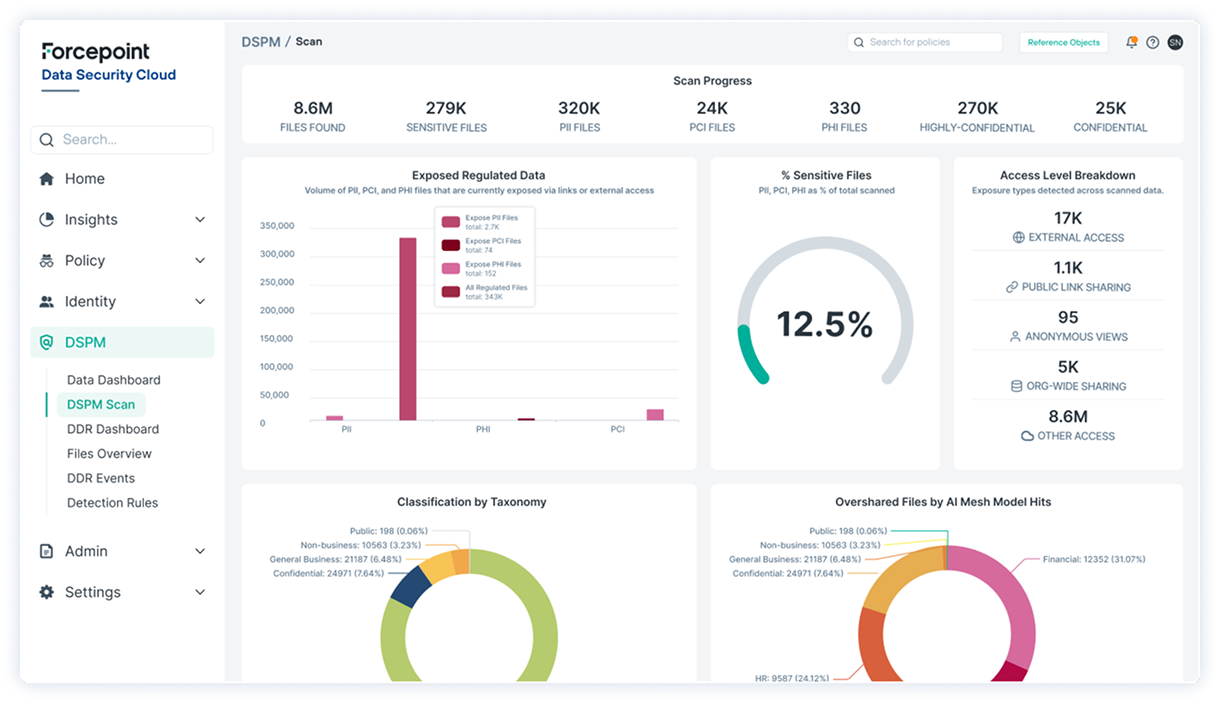Open the help question mark icon
1220x709 pixels.
click(x=1153, y=42)
